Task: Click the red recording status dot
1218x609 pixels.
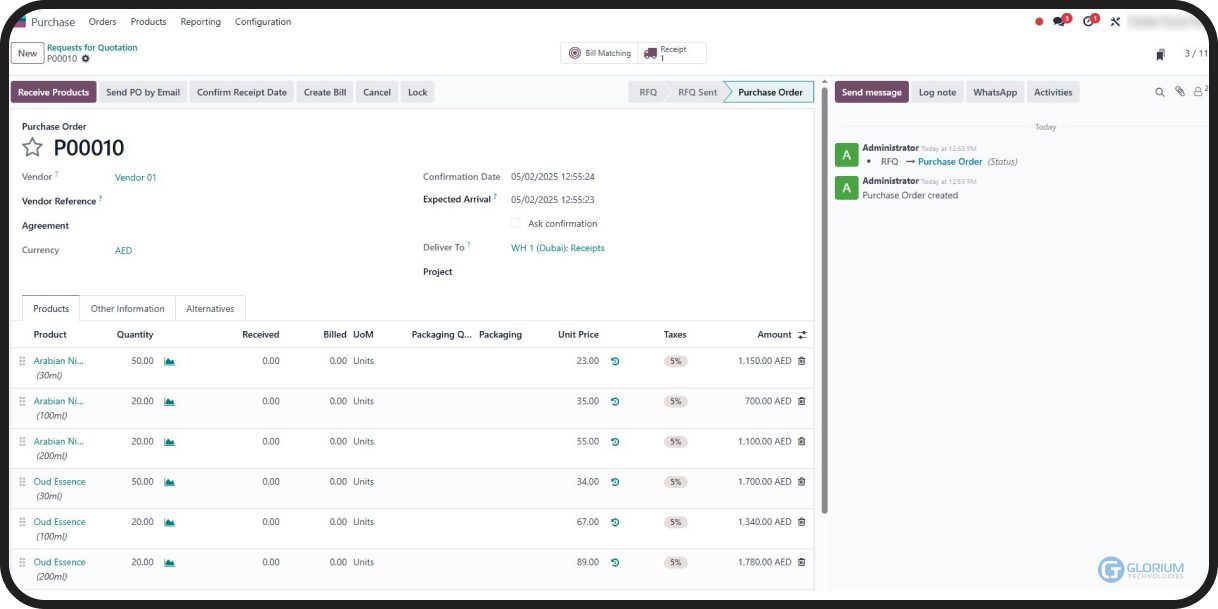Action: pyautogui.click(x=1039, y=21)
